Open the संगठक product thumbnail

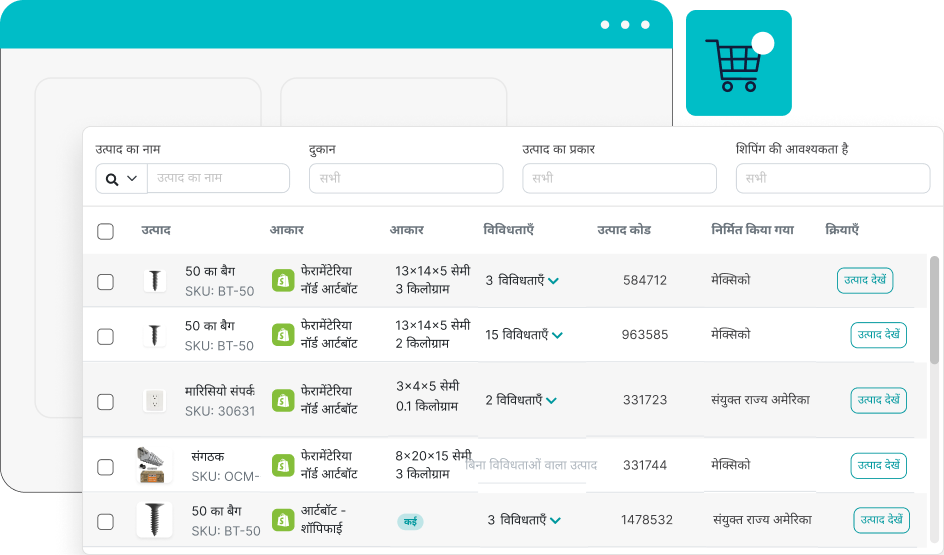(x=152, y=465)
